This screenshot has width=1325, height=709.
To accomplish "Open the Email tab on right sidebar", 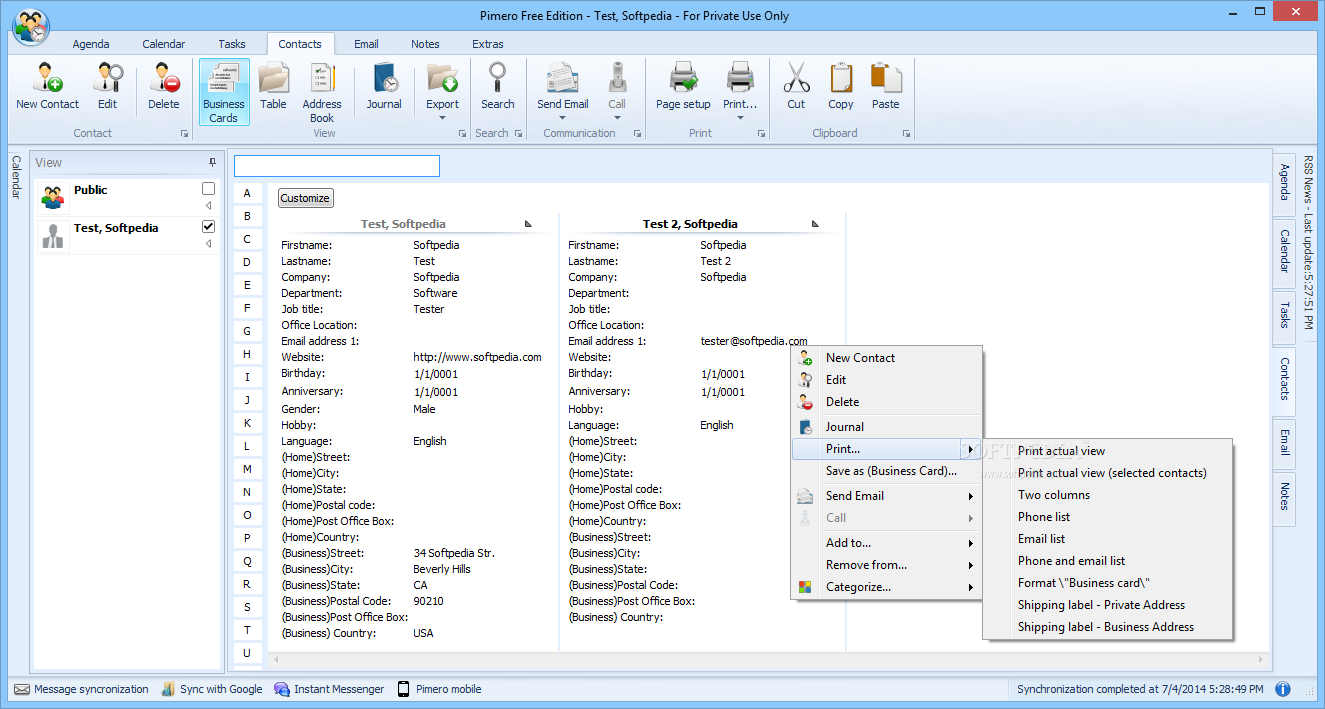I will (1284, 442).
